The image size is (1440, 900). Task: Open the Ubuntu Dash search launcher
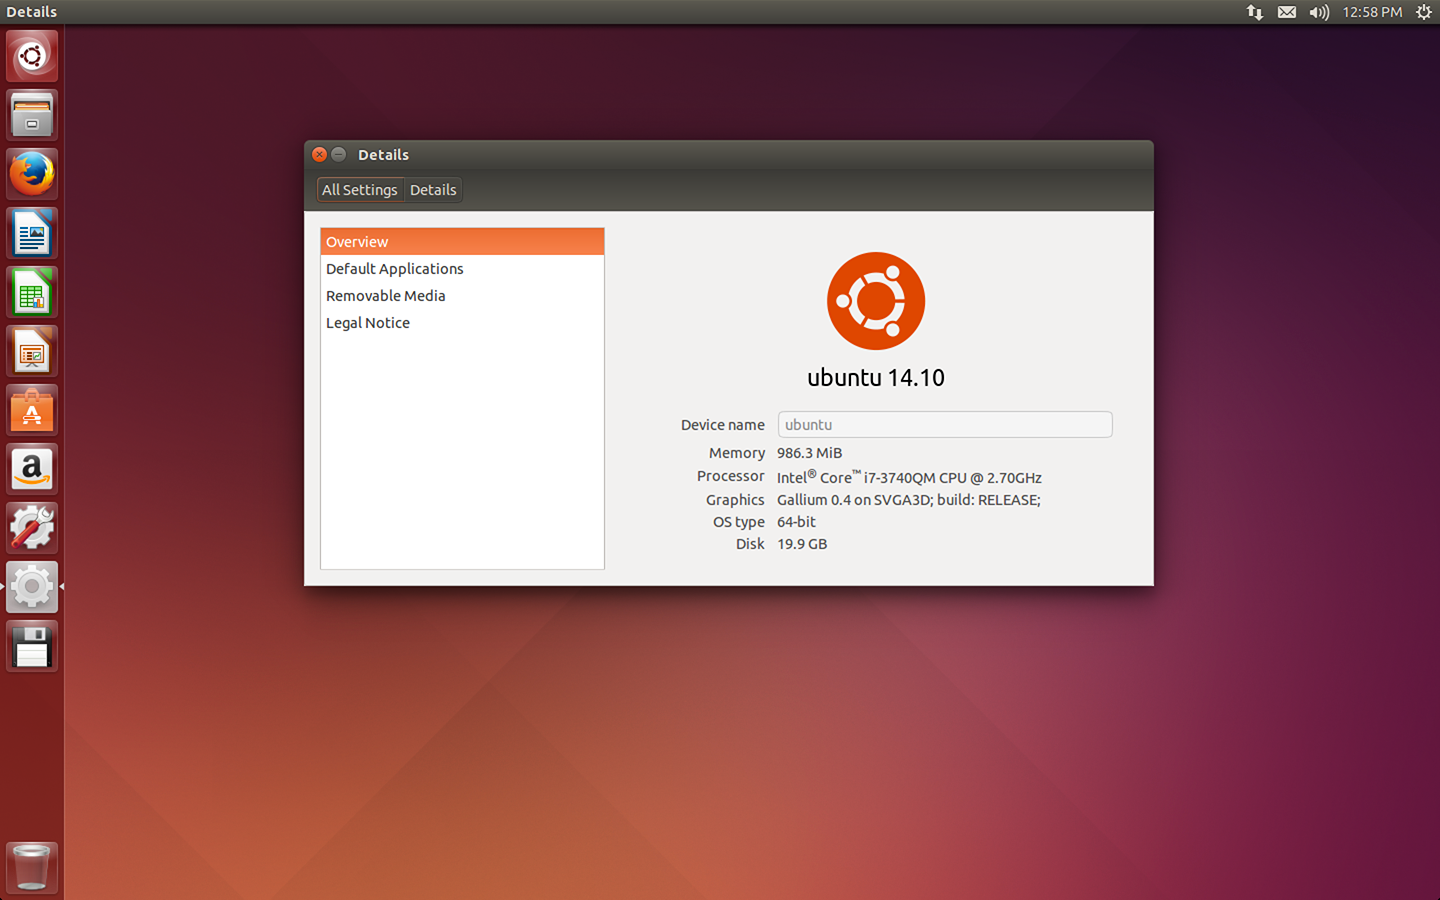point(32,56)
